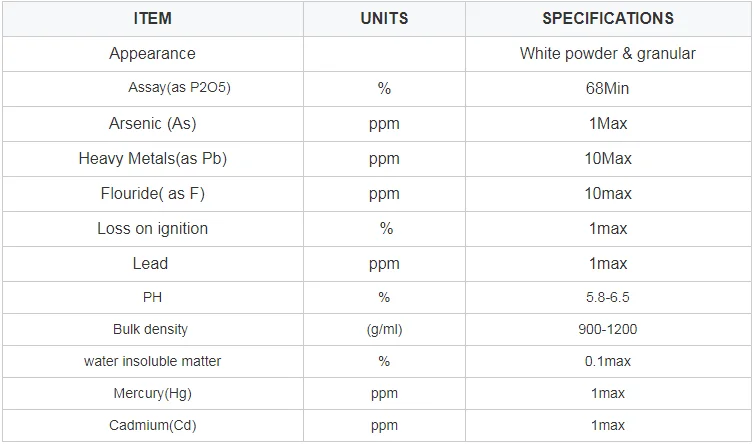Select the 'Lead' item cell
The height and width of the screenshot is (444, 754).
pos(150,264)
